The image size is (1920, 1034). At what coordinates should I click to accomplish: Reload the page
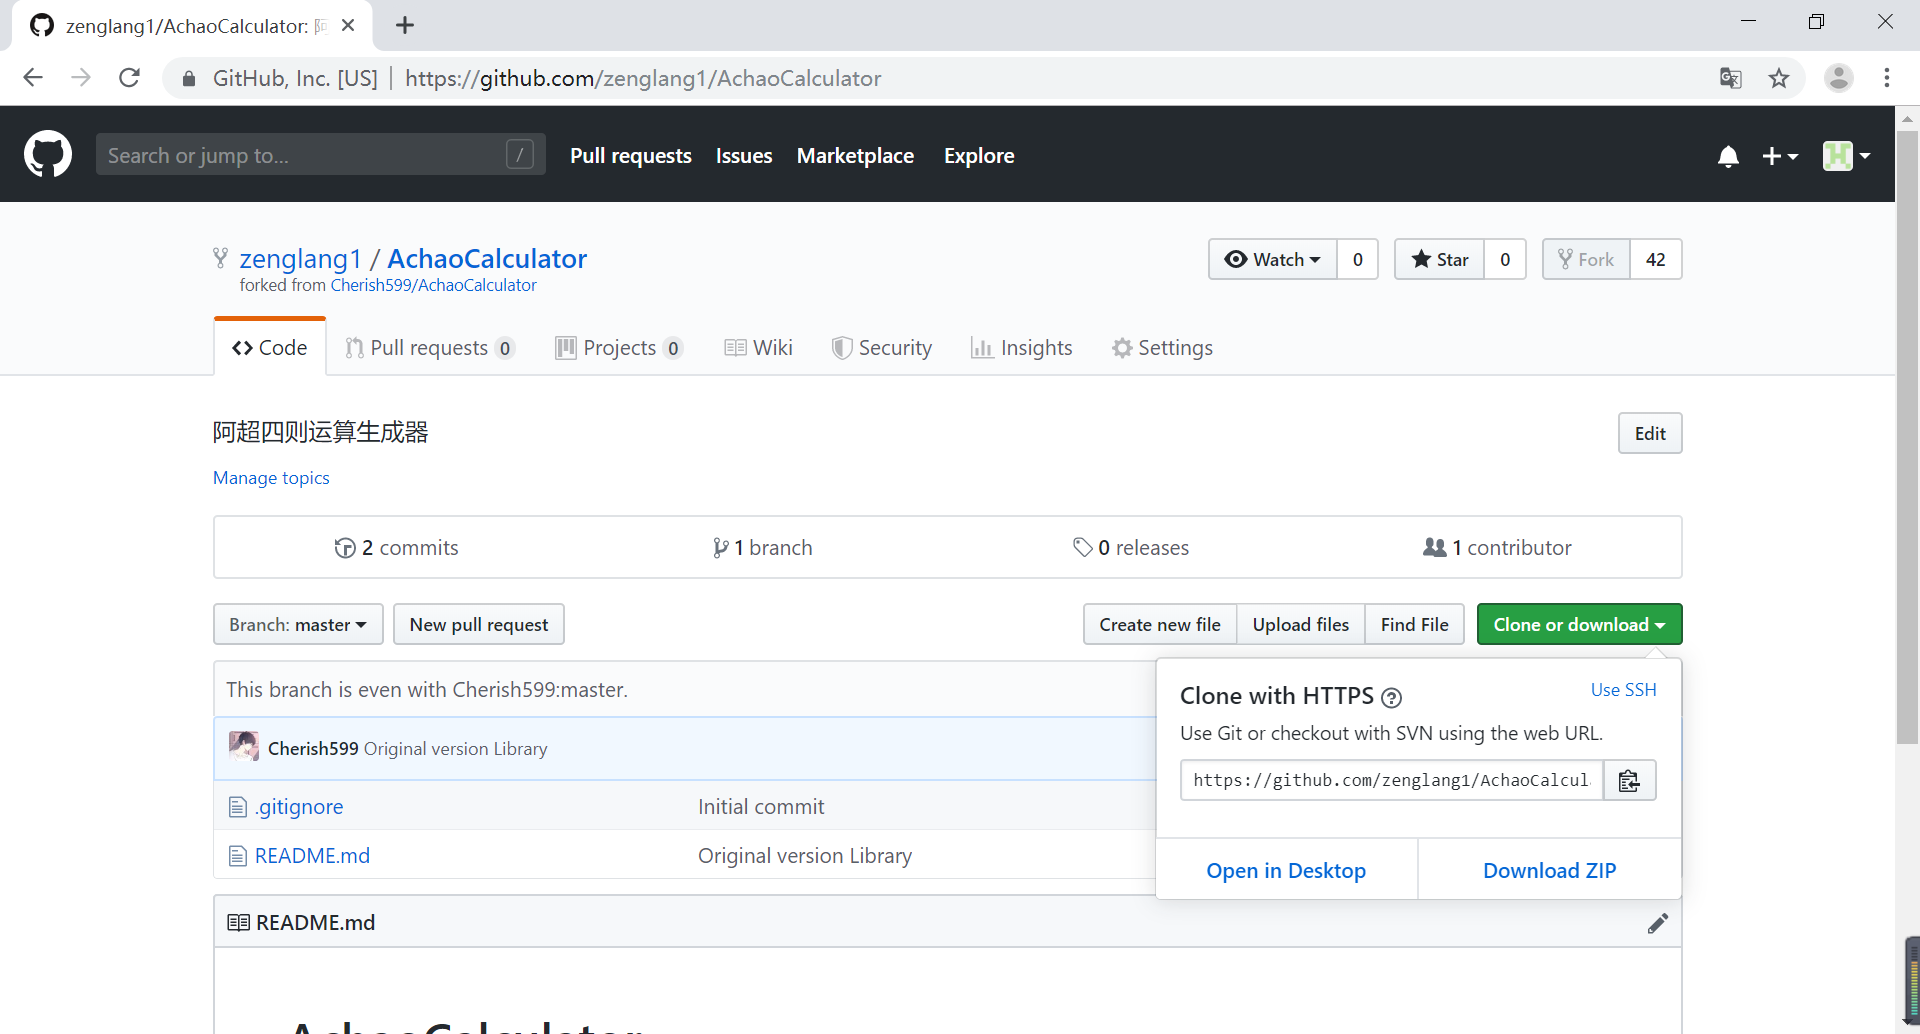(x=129, y=78)
